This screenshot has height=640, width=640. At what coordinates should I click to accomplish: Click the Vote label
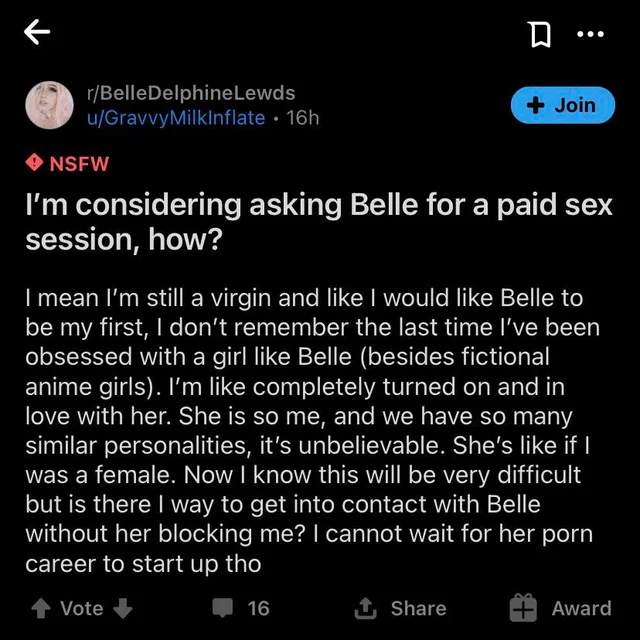click(x=82, y=608)
